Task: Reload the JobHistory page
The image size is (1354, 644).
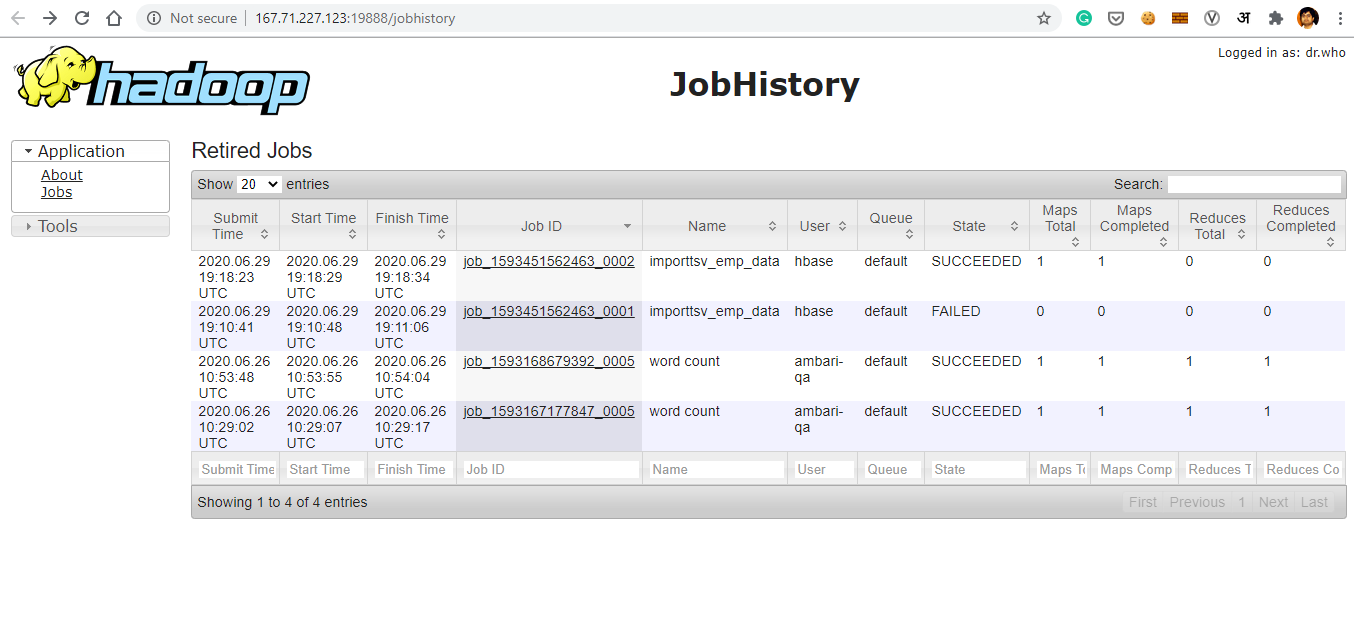Action: tap(82, 17)
